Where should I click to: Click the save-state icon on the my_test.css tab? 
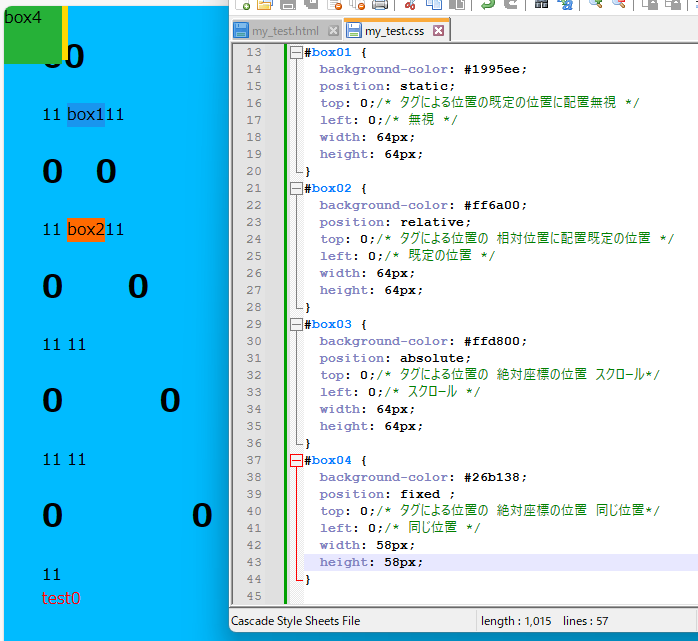[354, 31]
